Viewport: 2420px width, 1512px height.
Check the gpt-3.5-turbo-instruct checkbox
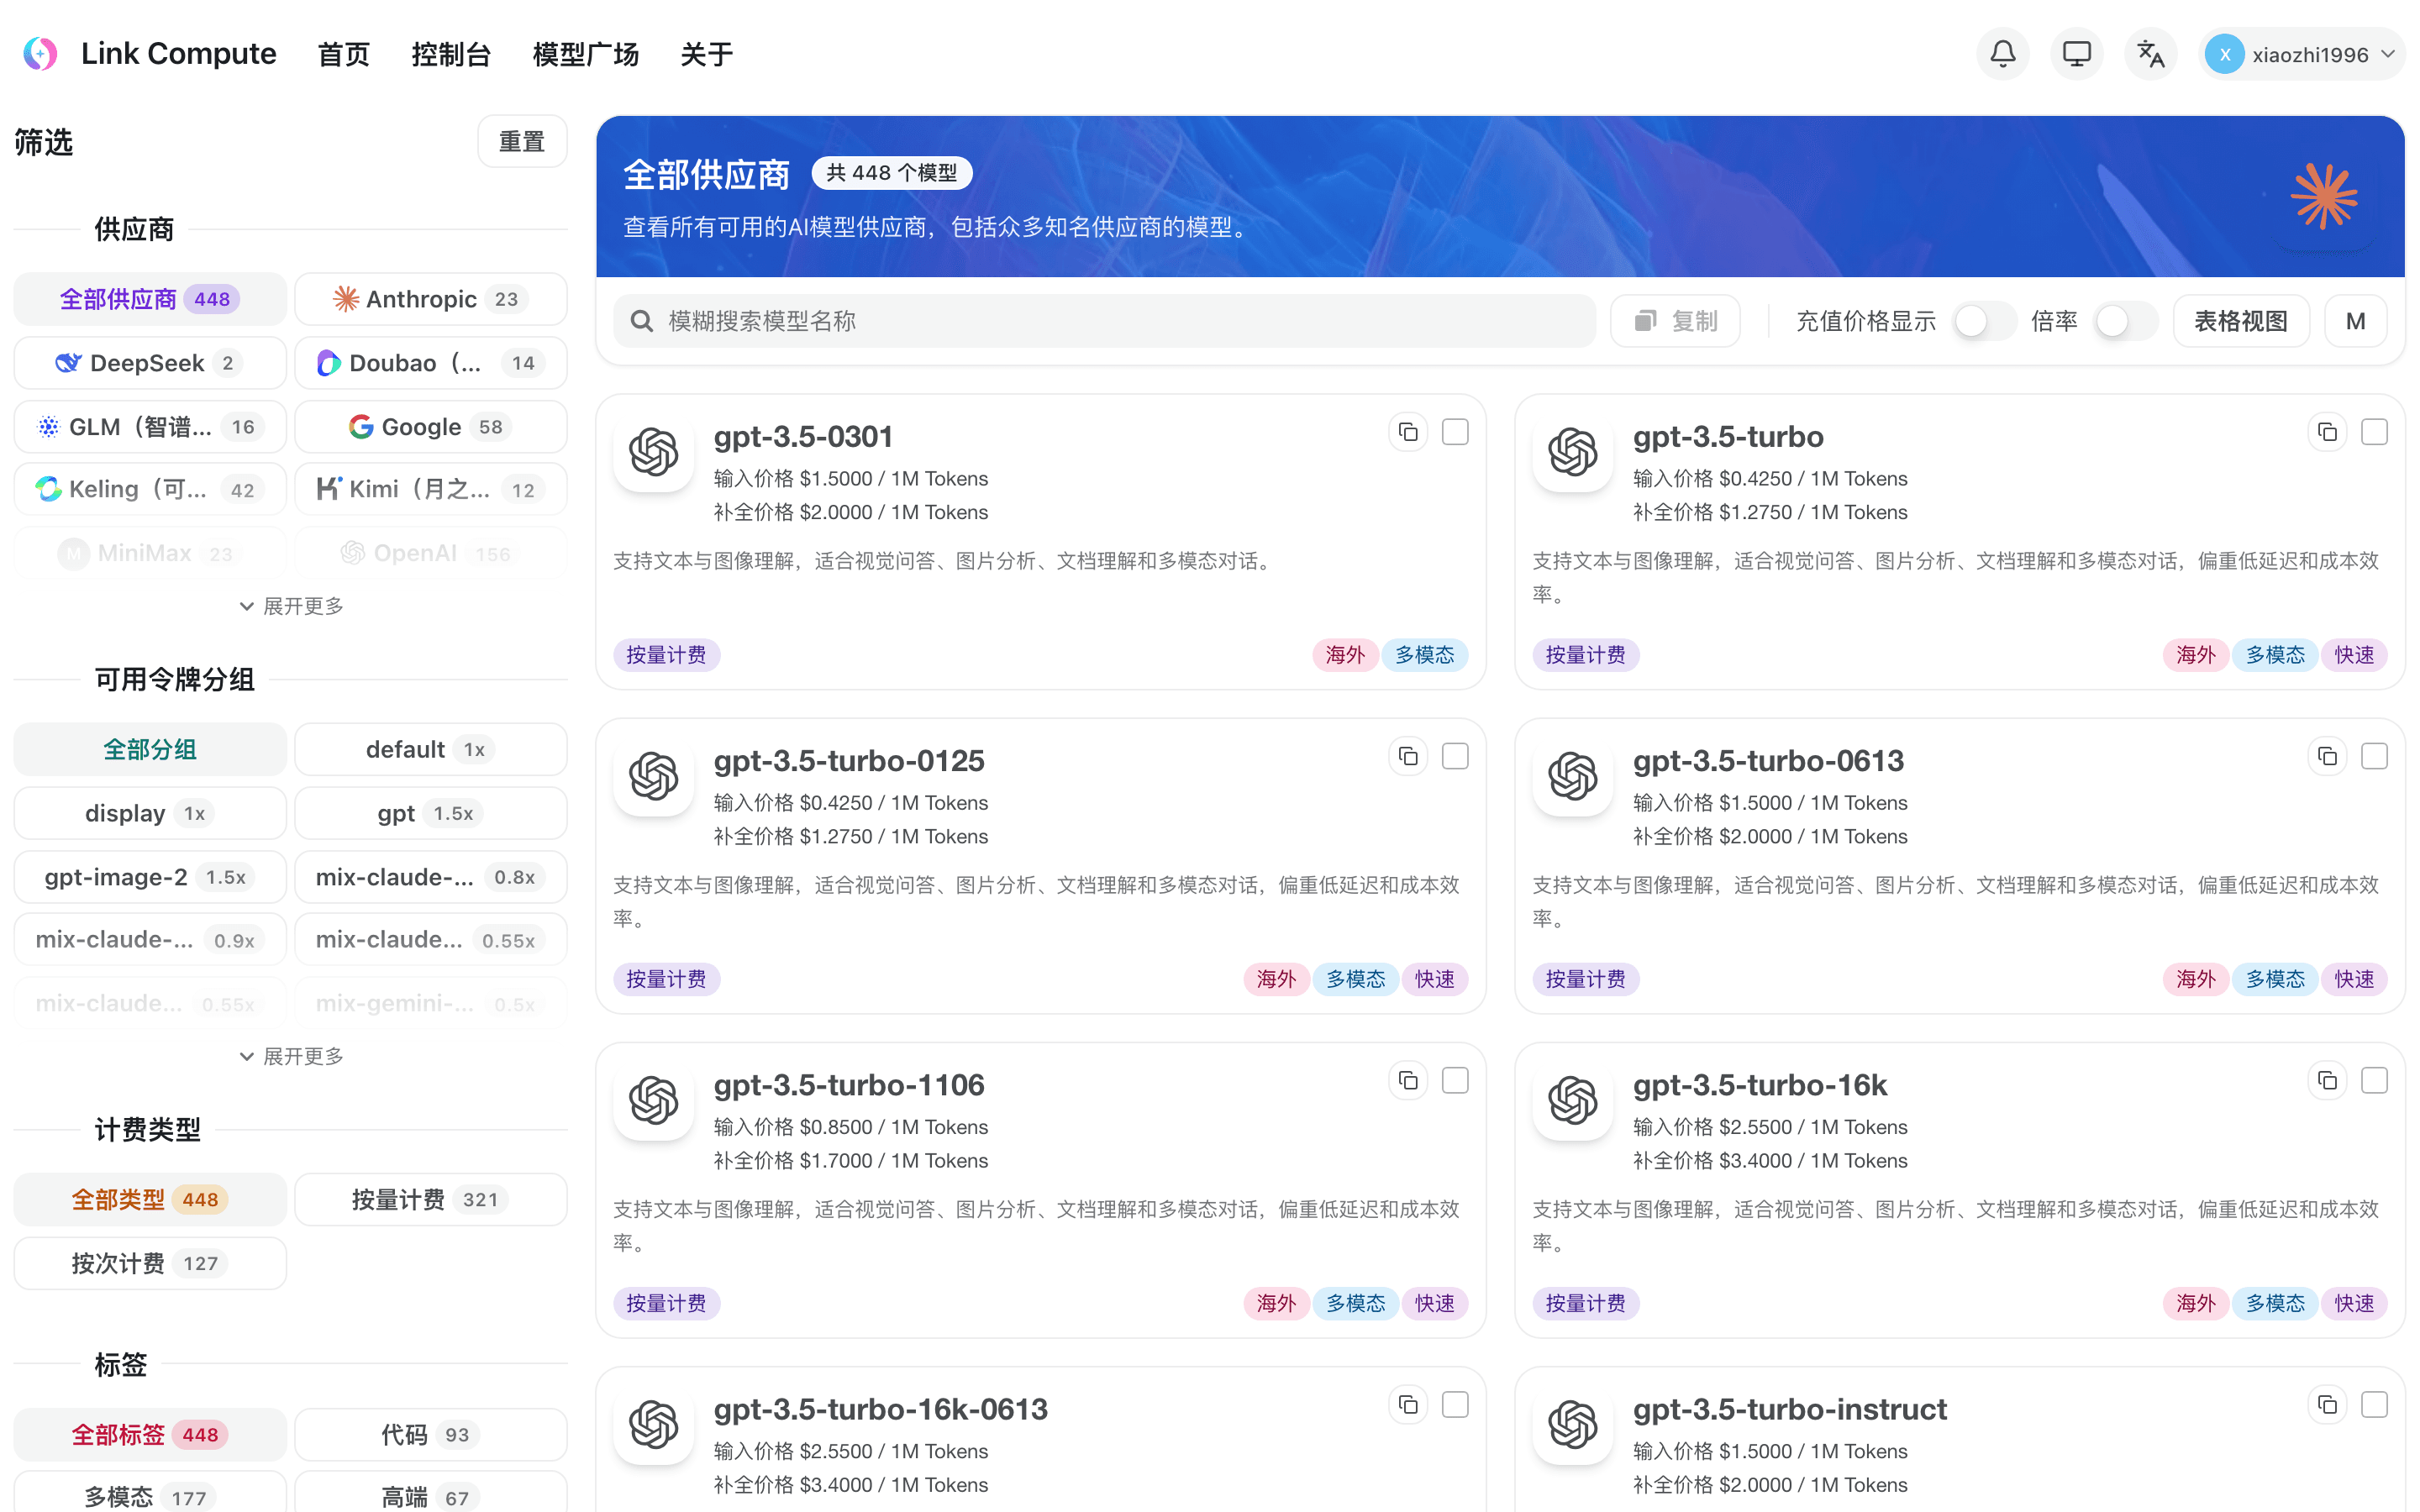[x=2374, y=1404]
